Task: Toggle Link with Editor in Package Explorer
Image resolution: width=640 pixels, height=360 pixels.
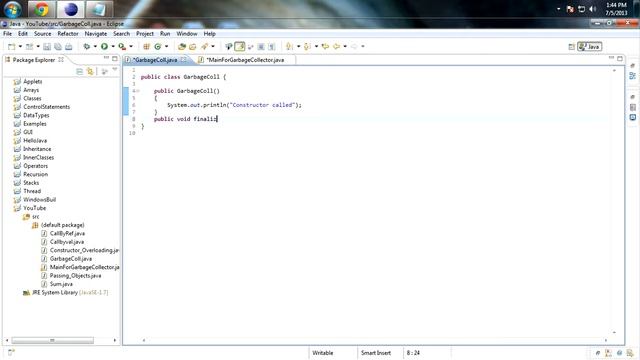Action: point(90,72)
